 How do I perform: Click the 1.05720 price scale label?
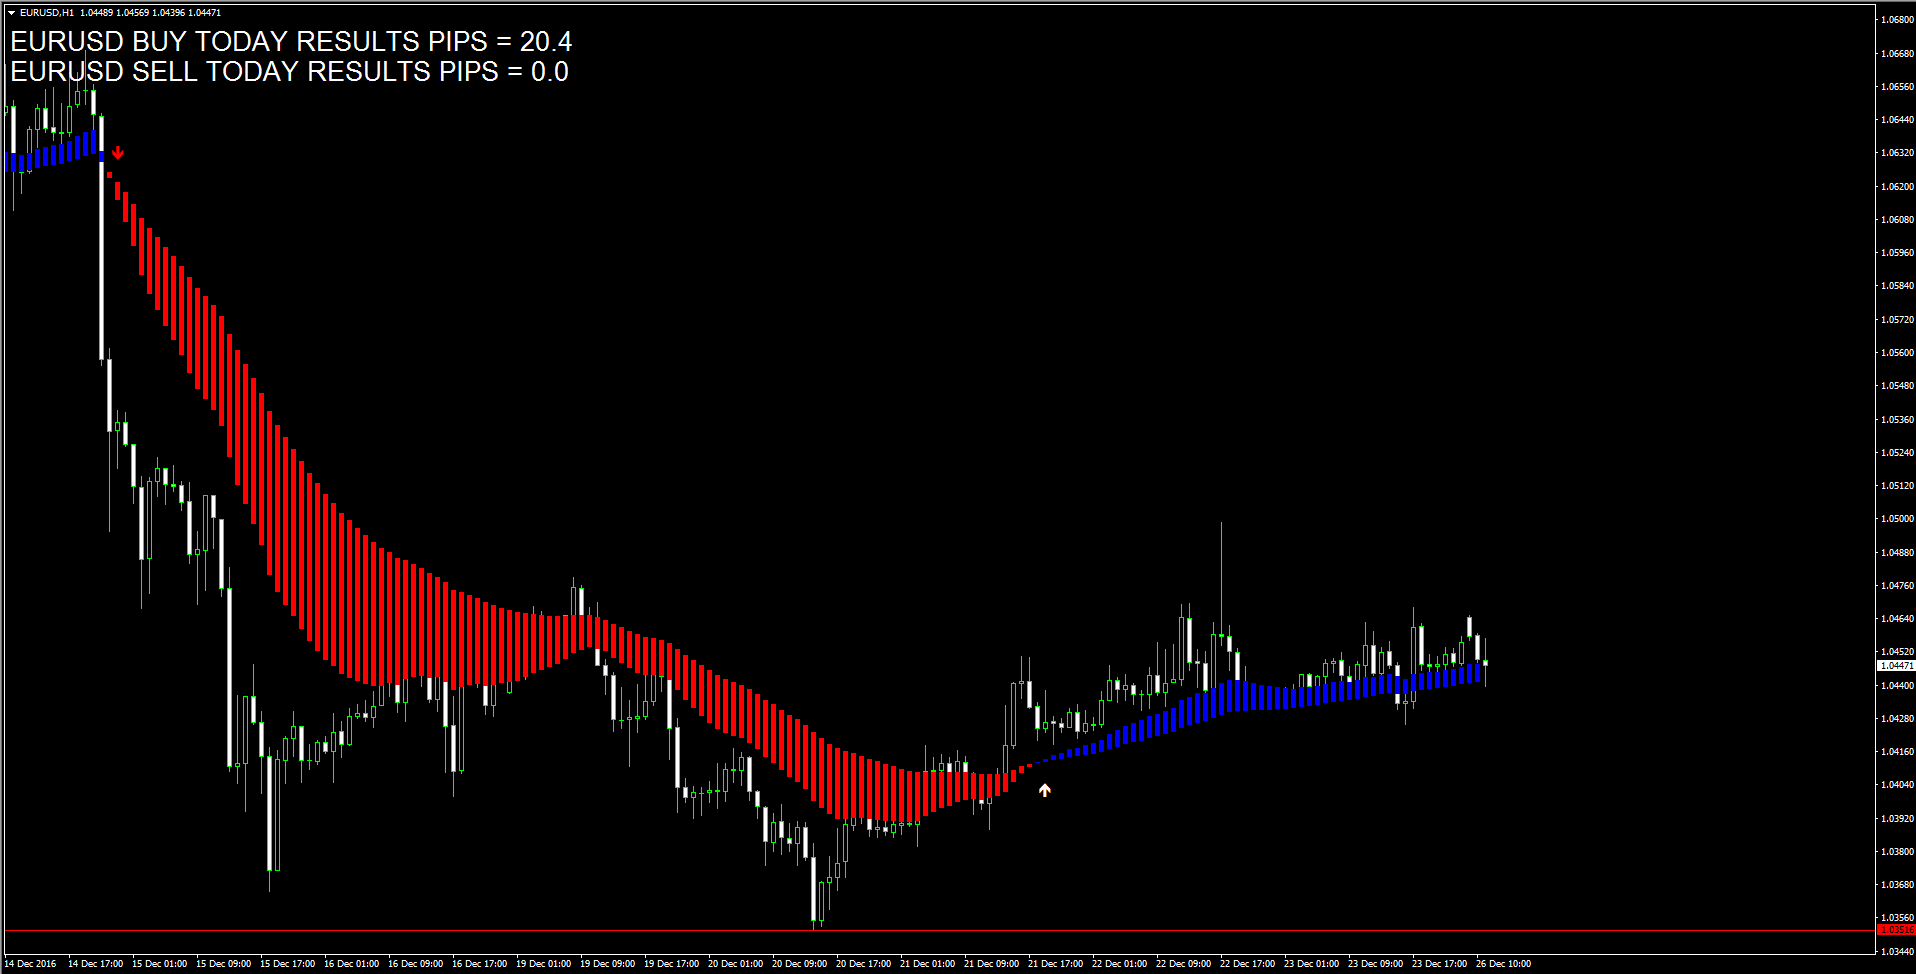coord(1897,320)
